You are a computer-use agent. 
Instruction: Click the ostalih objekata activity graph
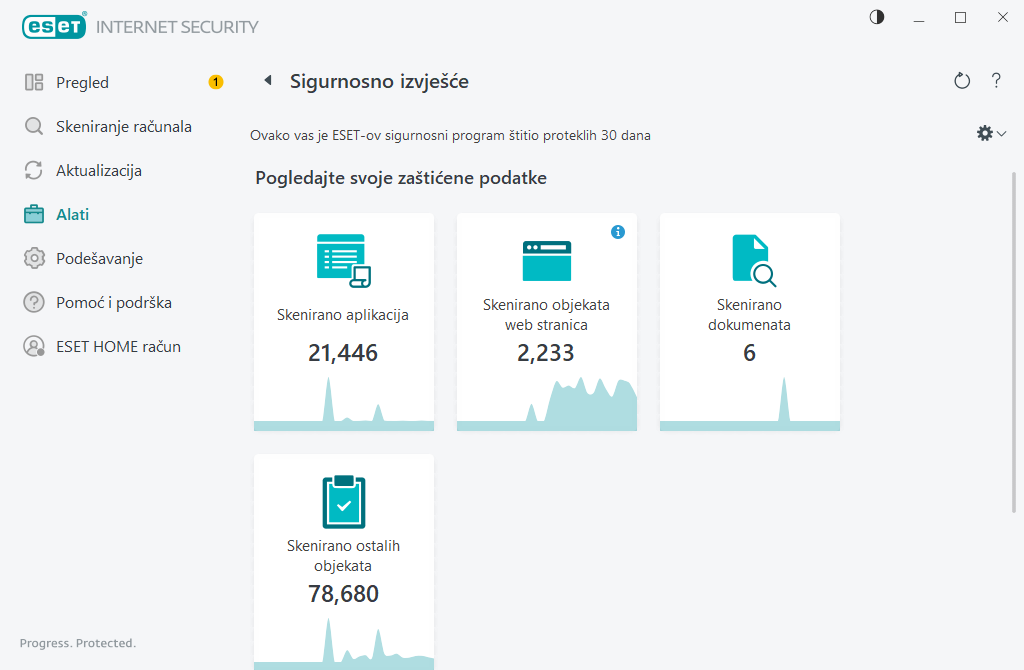pos(344,644)
